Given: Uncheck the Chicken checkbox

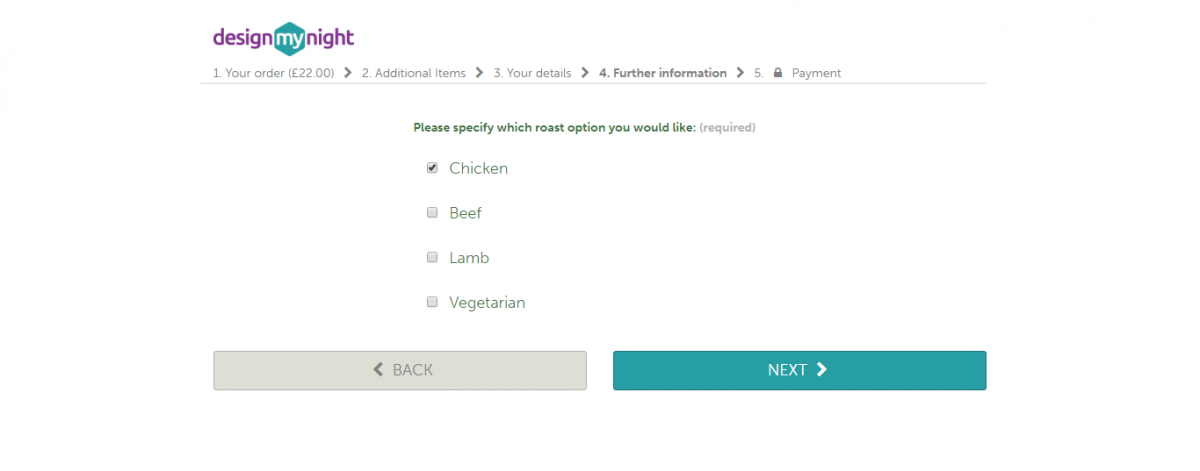Looking at the screenshot, I should tap(432, 168).
